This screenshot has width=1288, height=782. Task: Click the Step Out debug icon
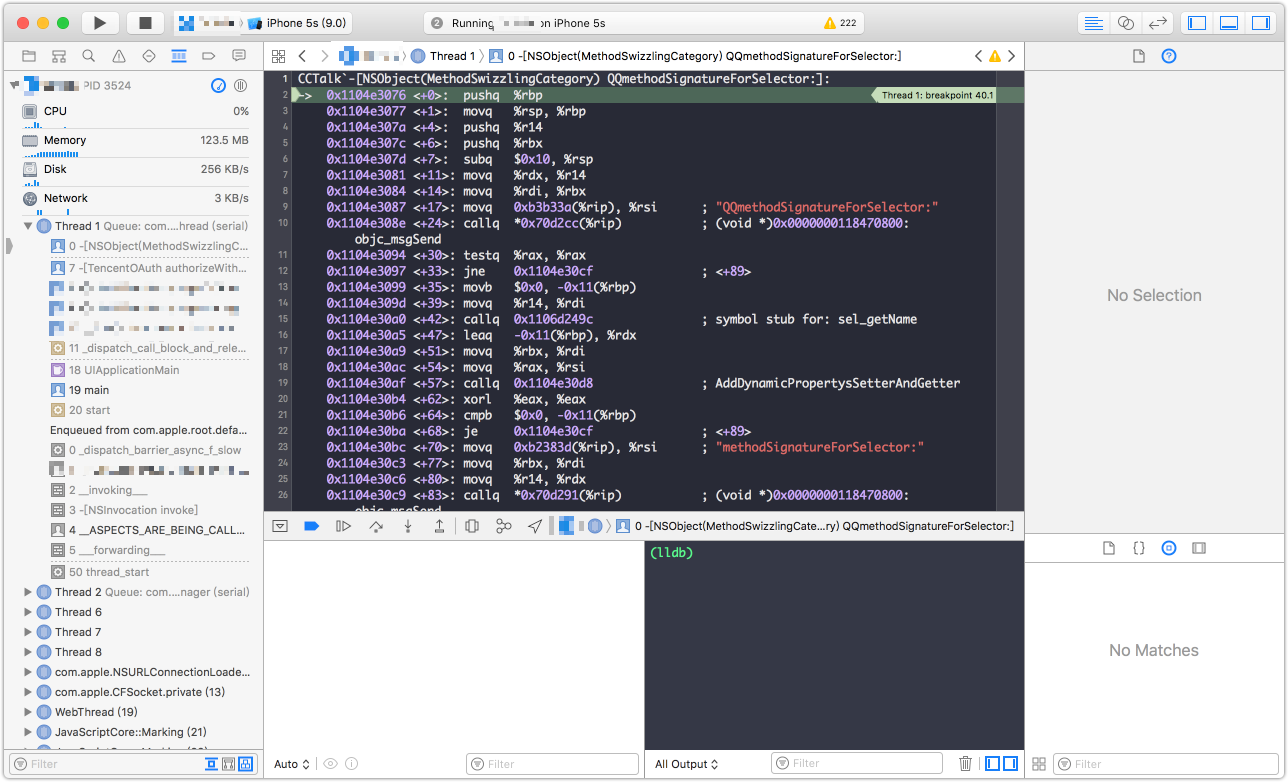tap(439, 526)
